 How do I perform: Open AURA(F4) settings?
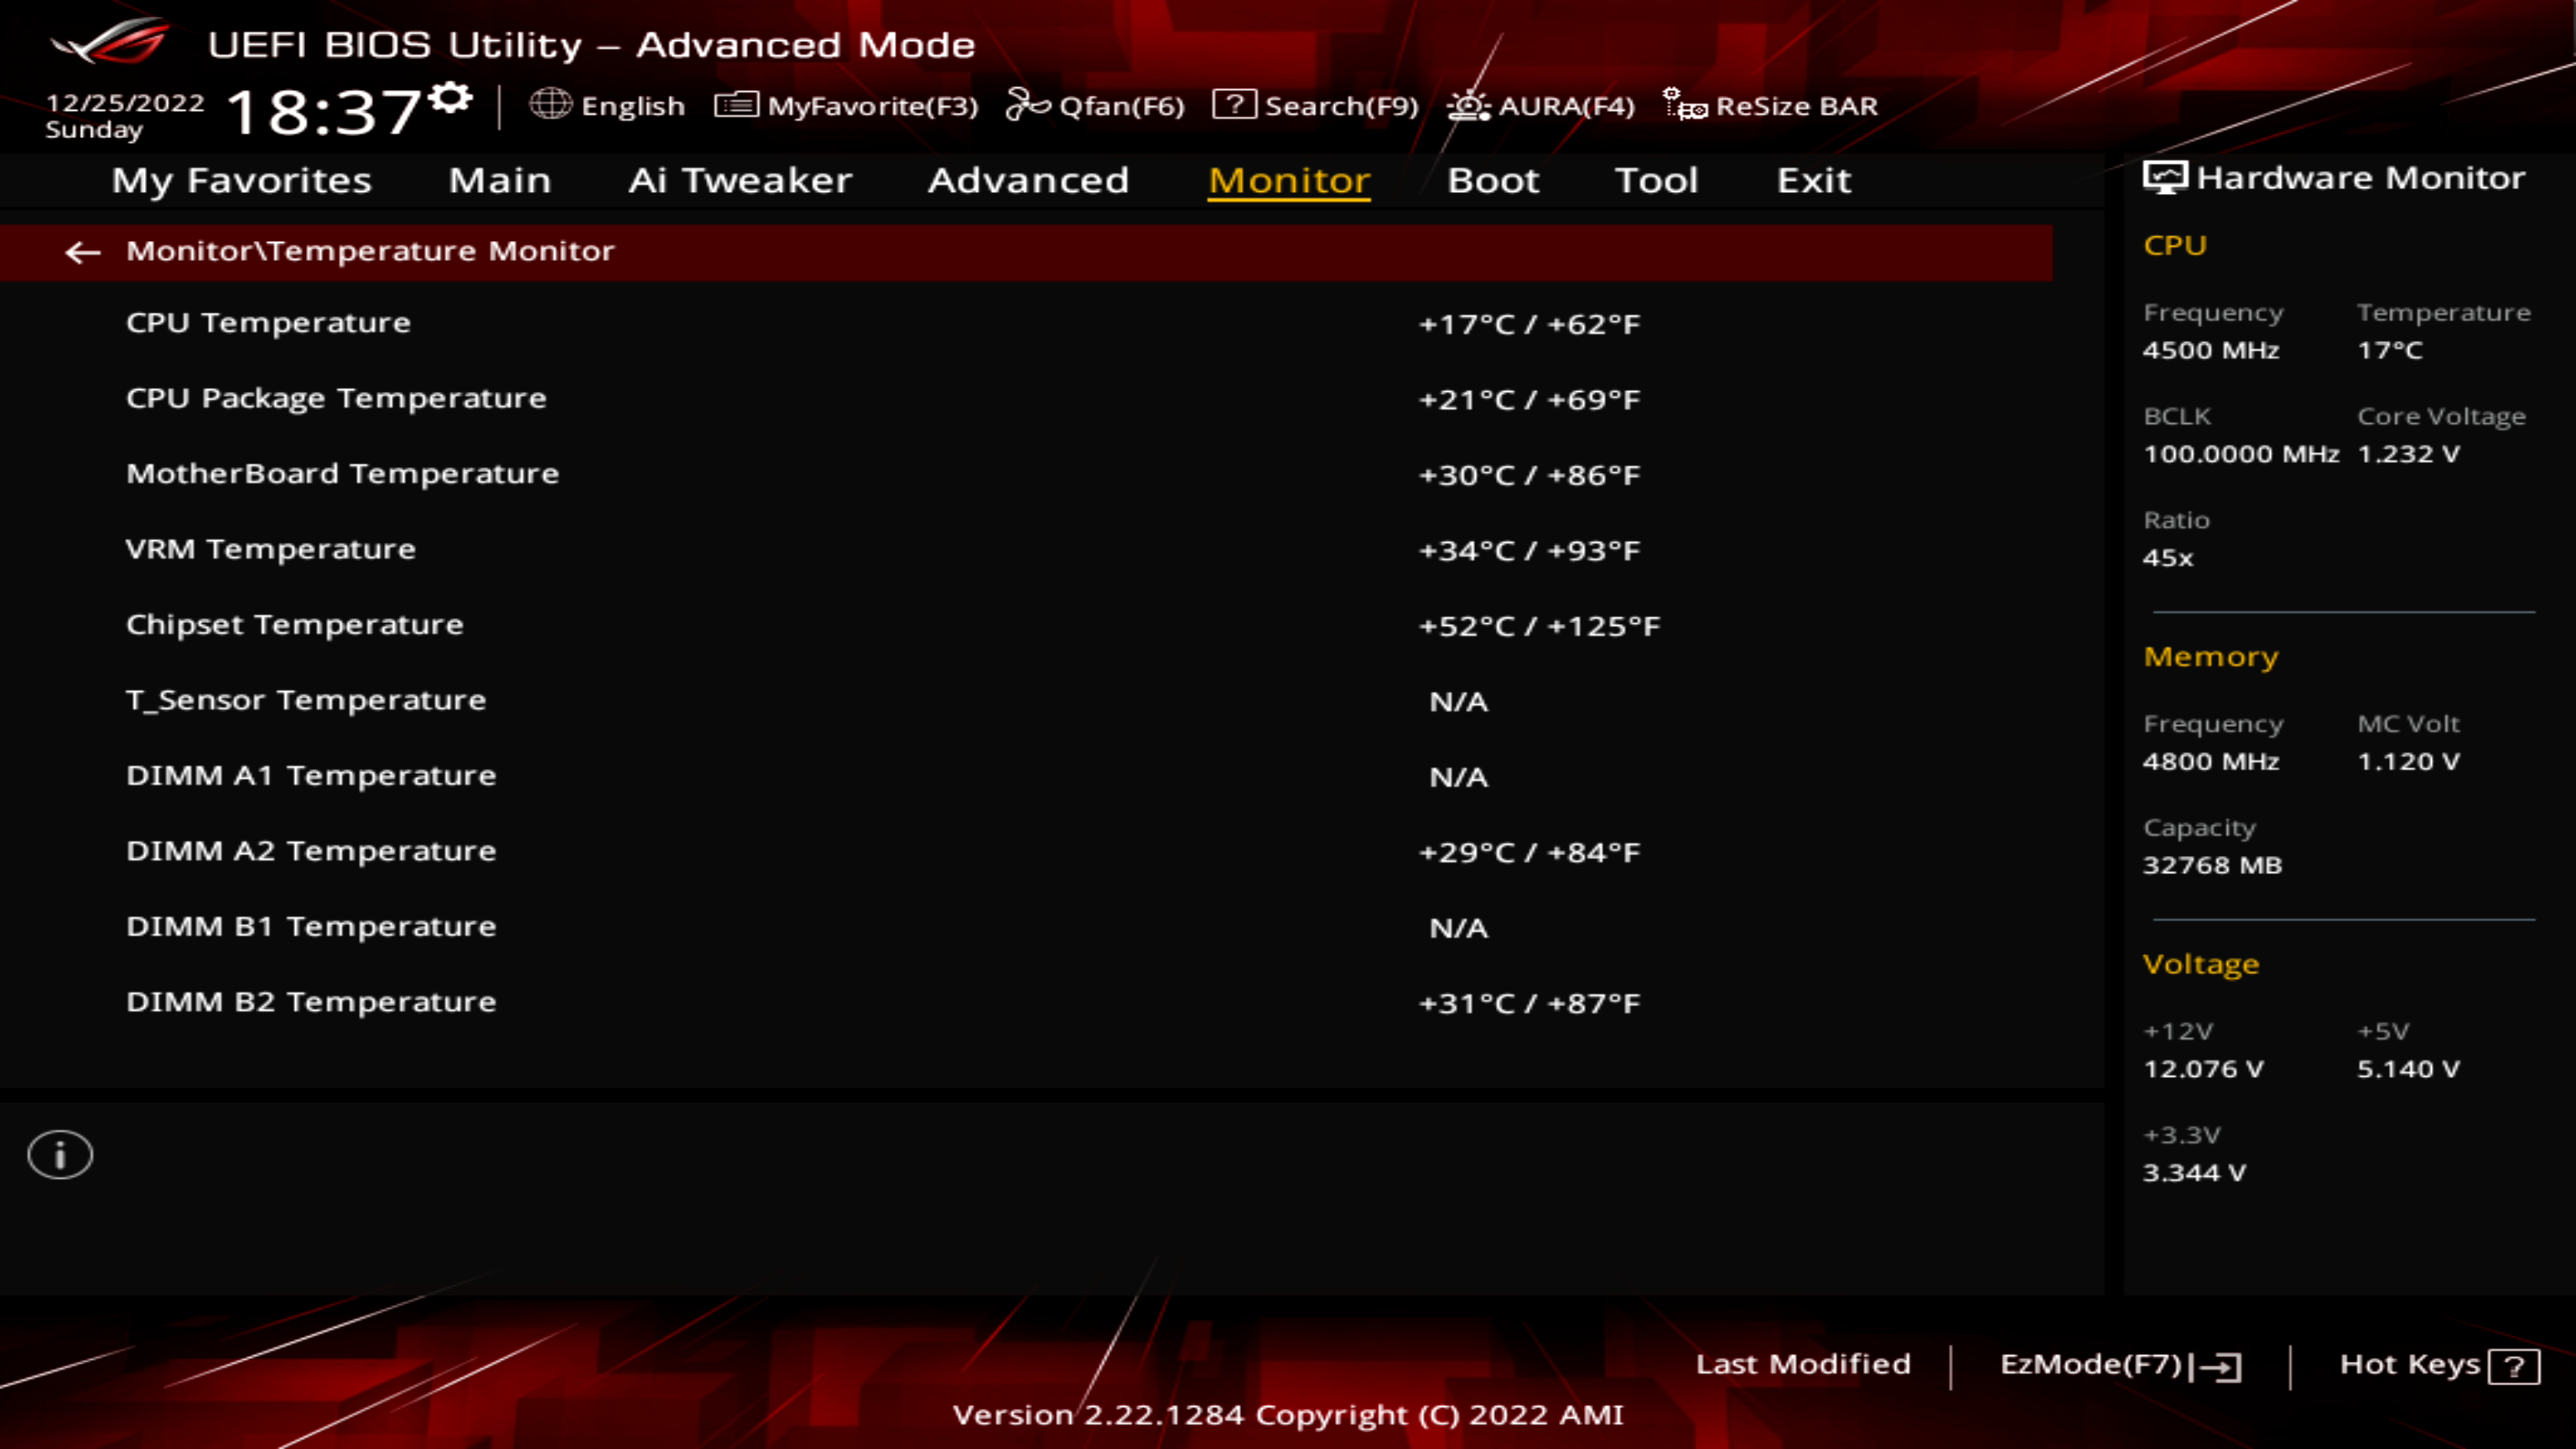pos(1567,106)
